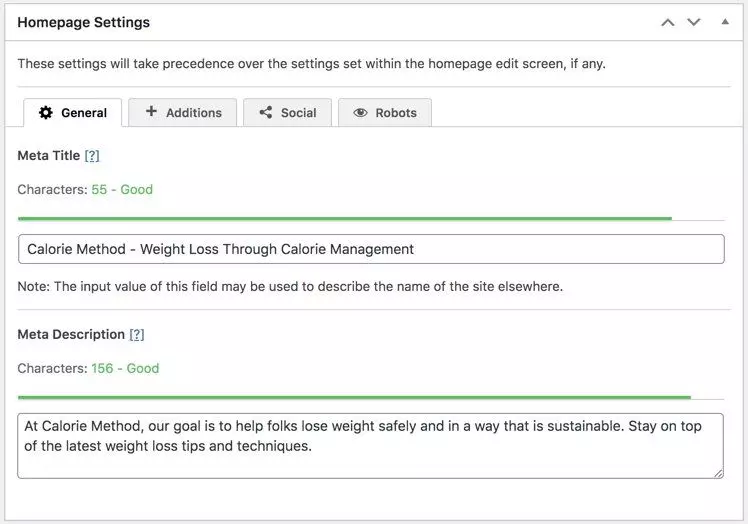Screen dimensions: 748x524
Task: Move Homepage Settings panel up with arrow
Action: click(668, 22)
